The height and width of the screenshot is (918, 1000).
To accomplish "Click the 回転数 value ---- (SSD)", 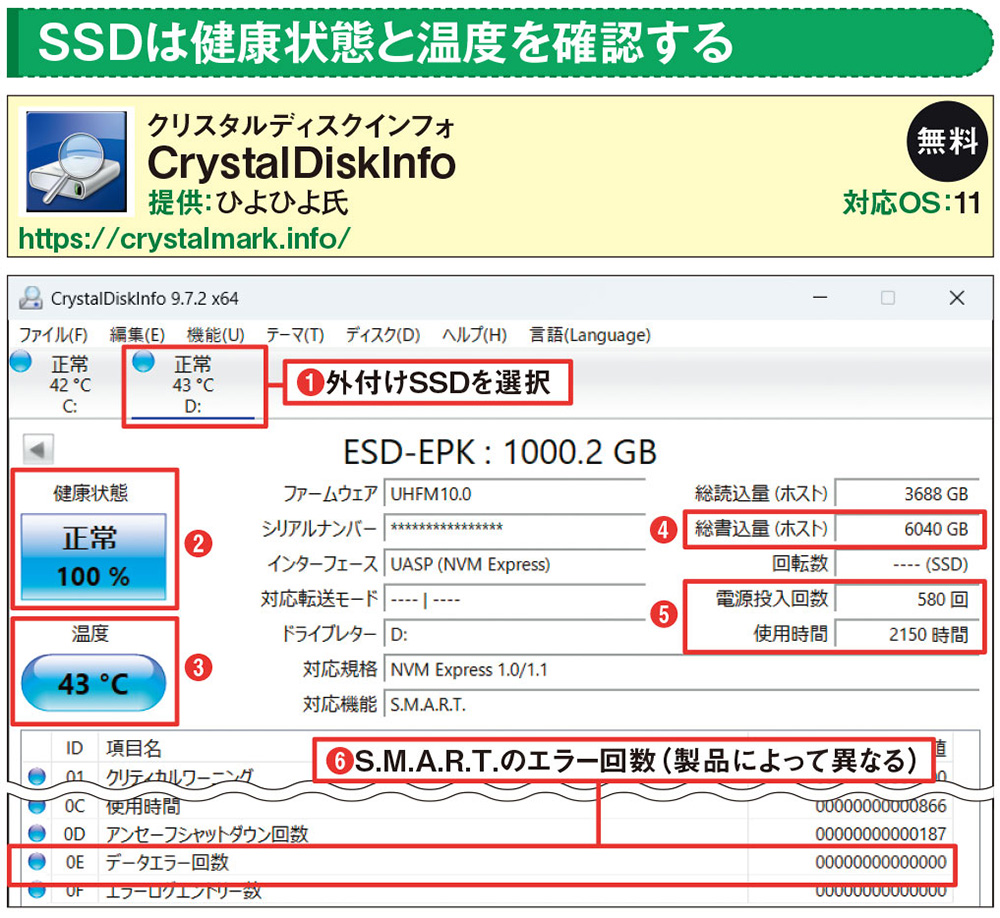I will tap(907, 564).
